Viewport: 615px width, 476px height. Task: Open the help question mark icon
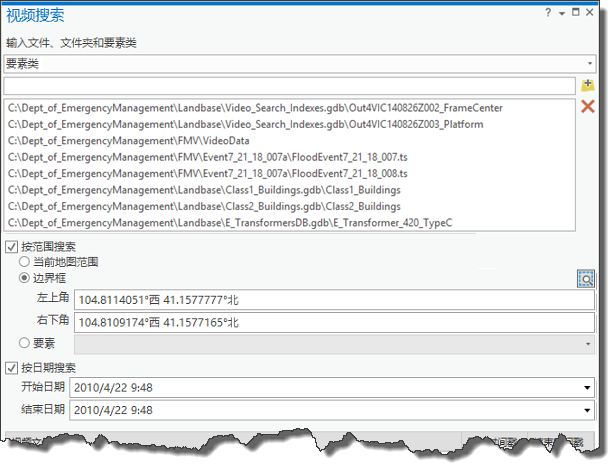548,13
